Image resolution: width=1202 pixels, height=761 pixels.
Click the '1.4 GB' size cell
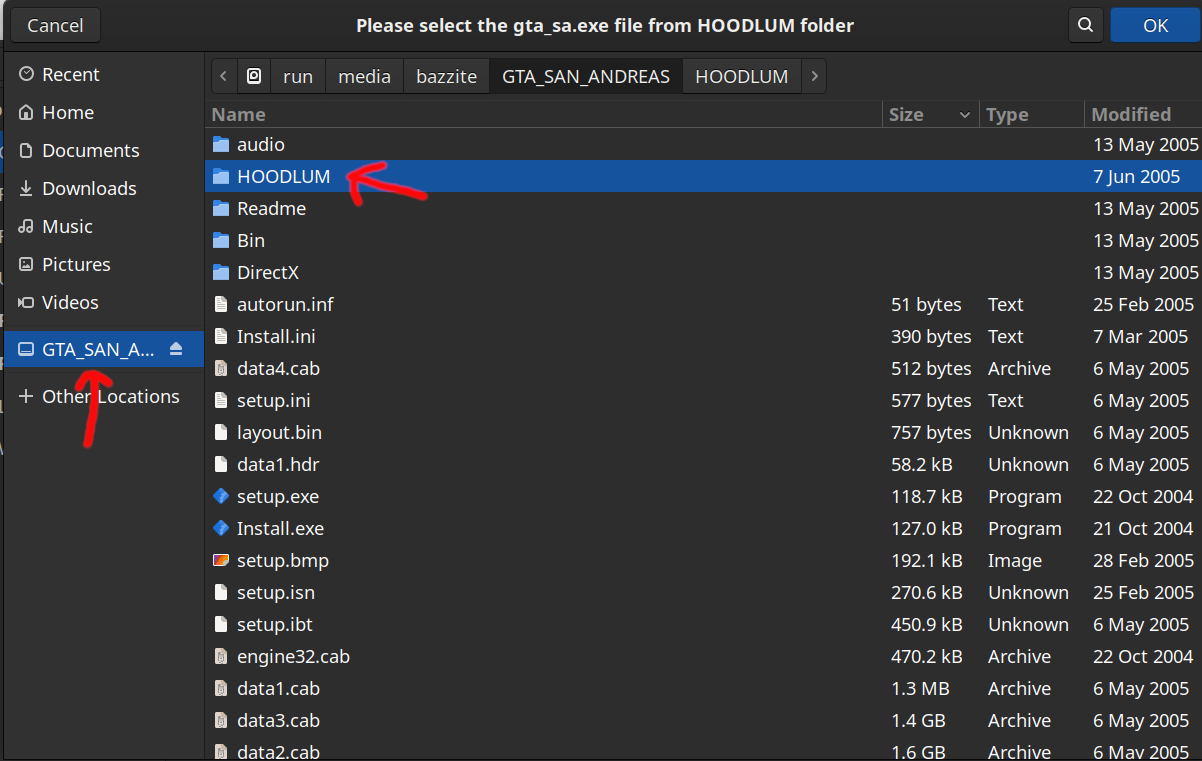pyautogui.click(x=918, y=721)
